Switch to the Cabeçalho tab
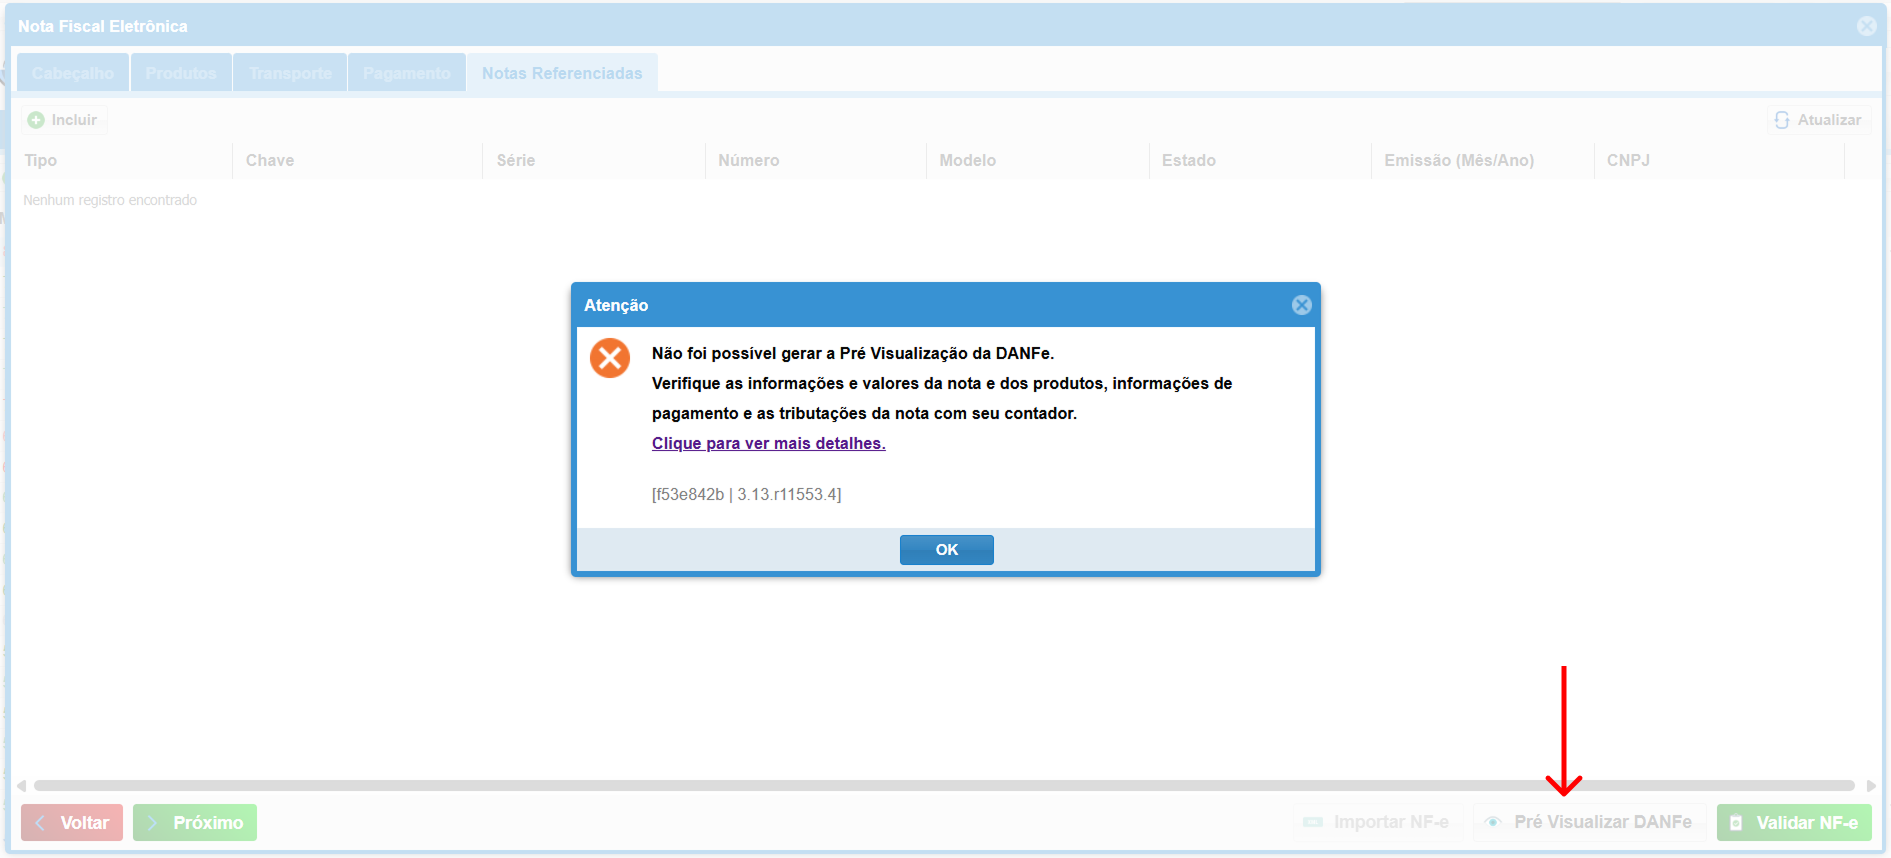 click(x=73, y=73)
